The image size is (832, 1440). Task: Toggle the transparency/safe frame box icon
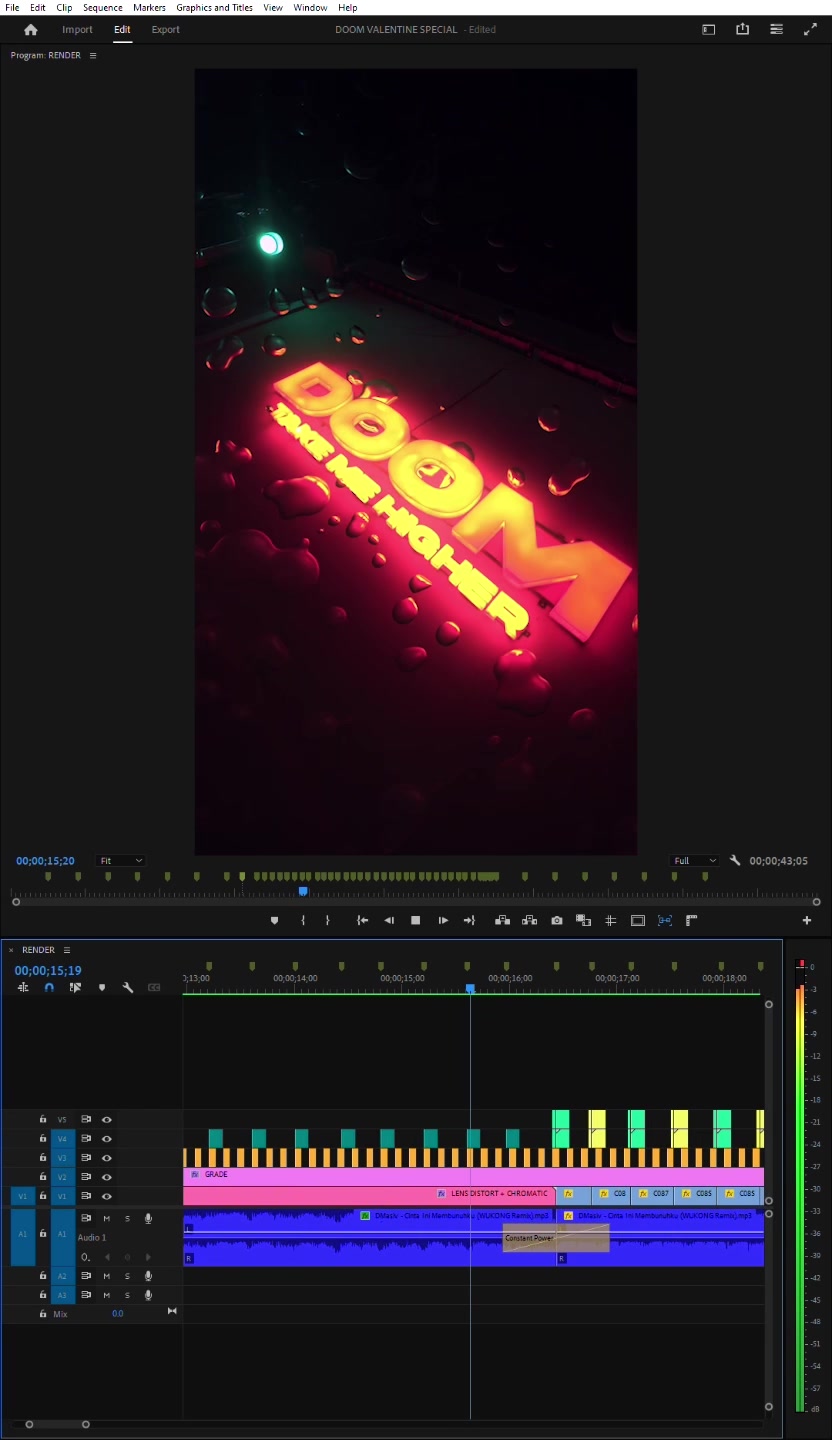point(637,921)
